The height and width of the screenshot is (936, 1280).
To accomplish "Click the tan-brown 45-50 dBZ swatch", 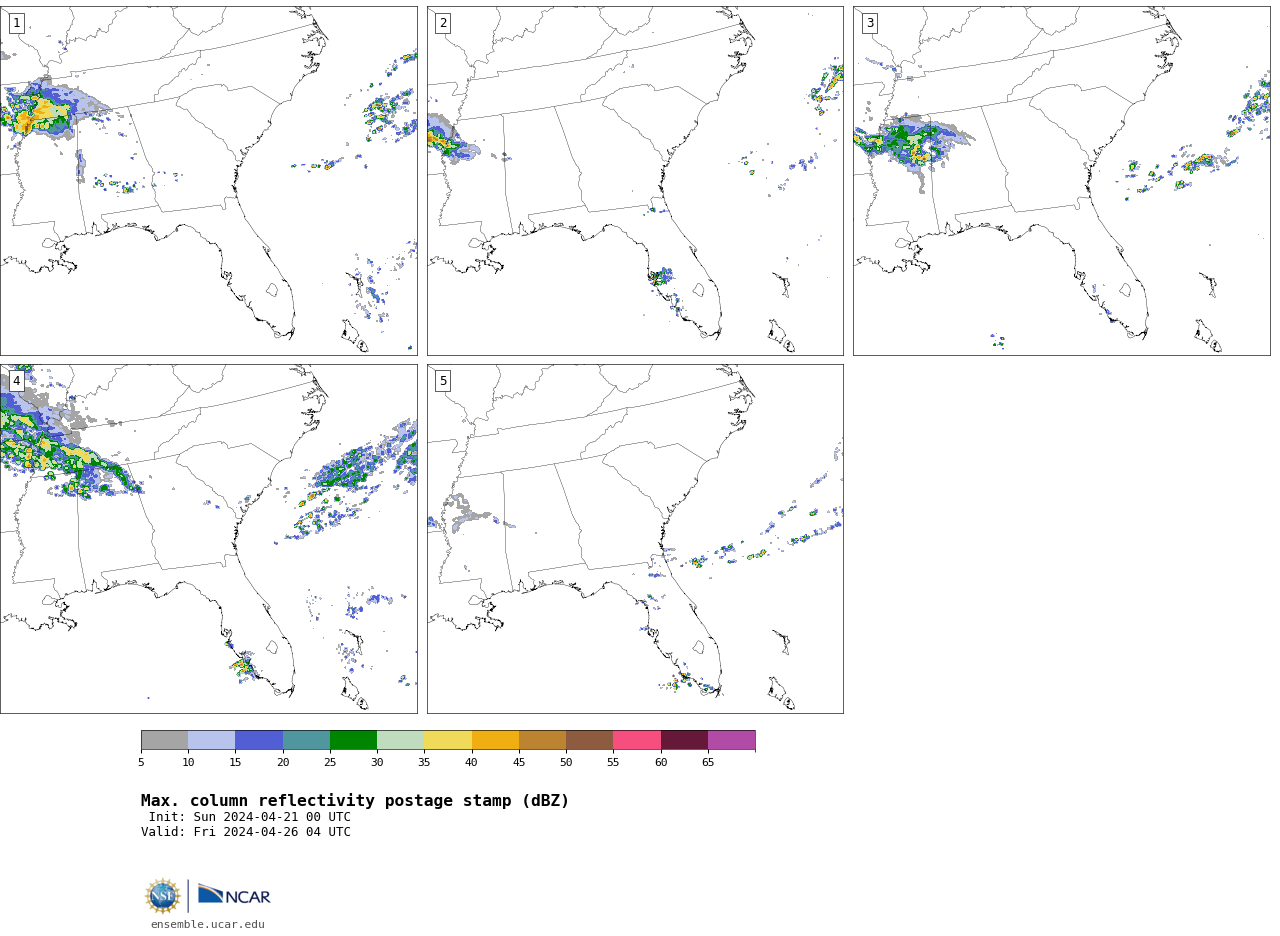I will [542, 740].
